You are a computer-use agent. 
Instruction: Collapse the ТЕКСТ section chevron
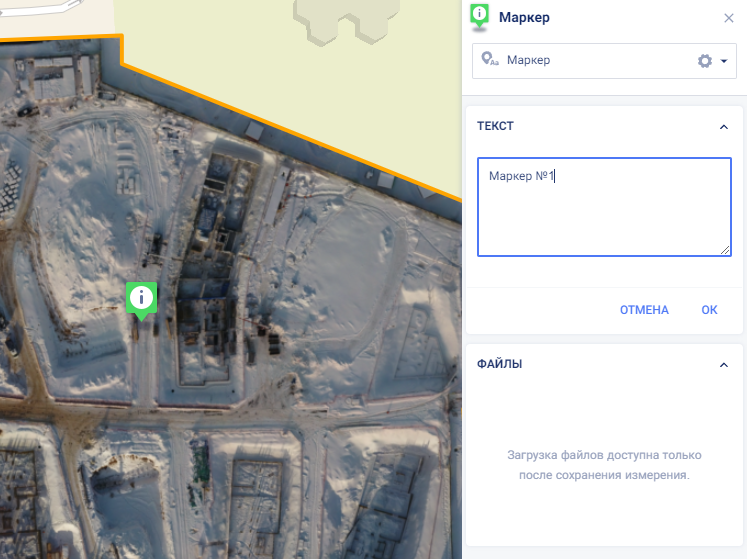click(x=724, y=127)
